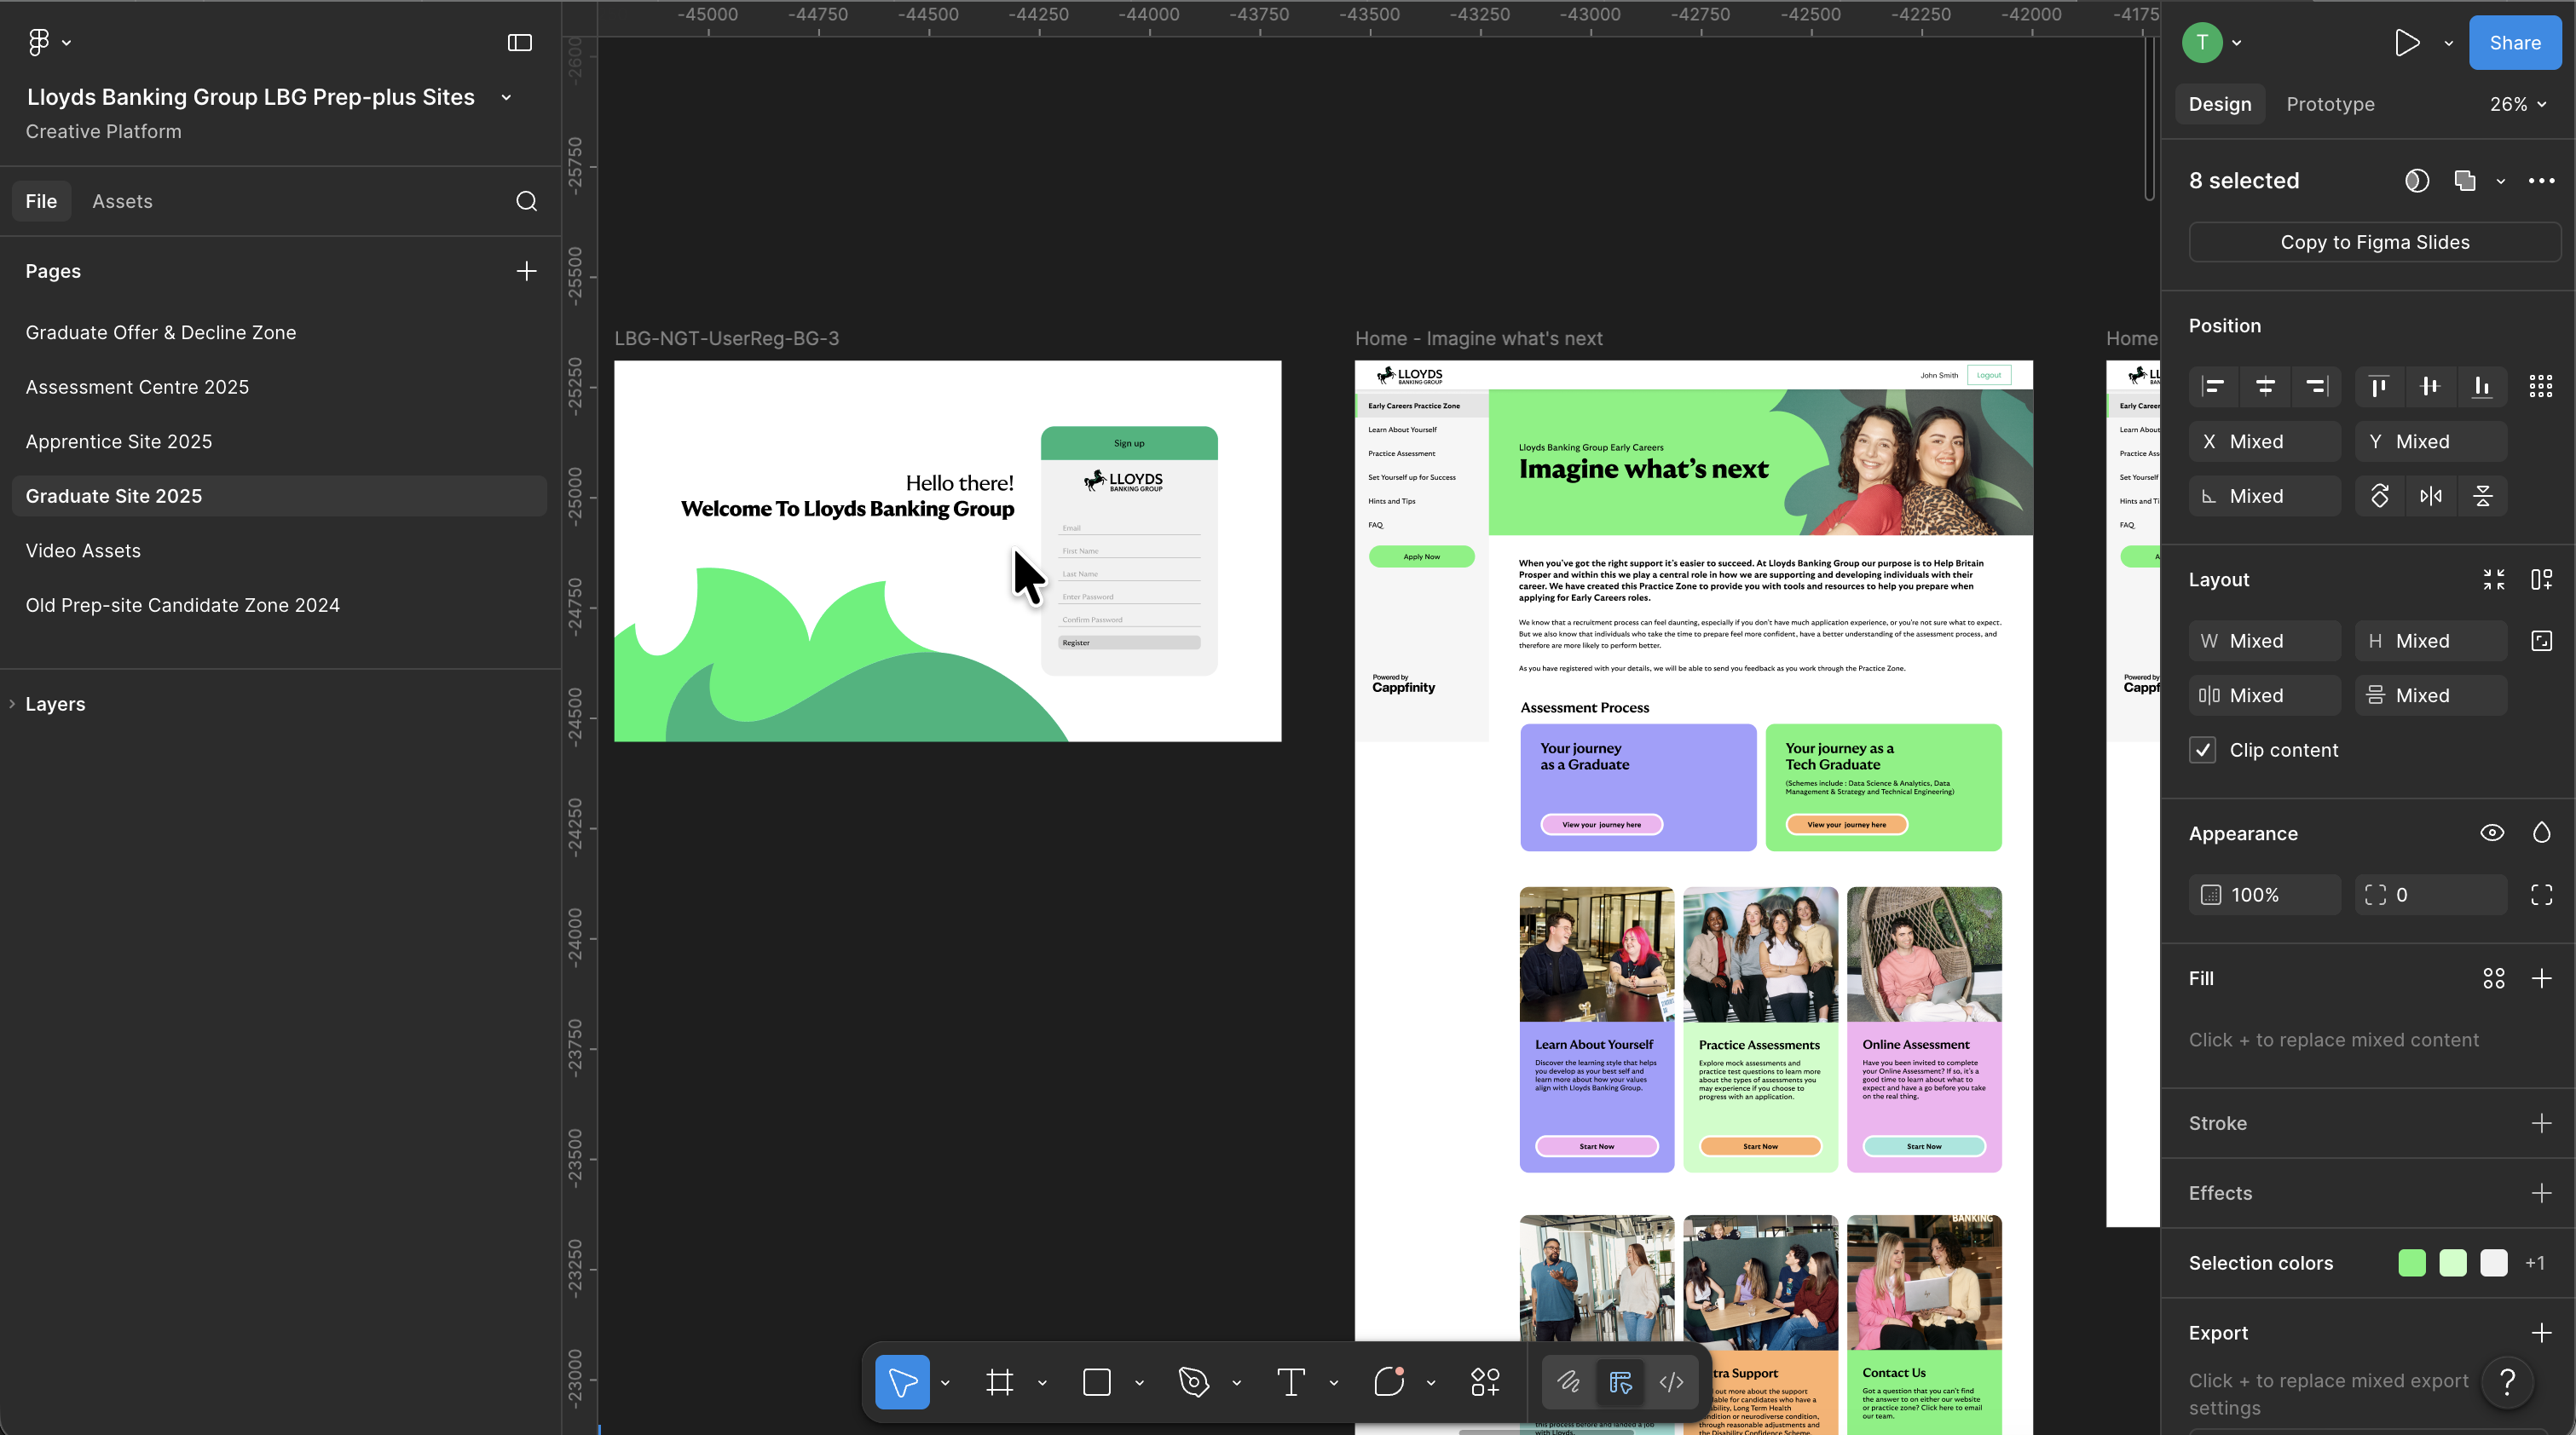Click the flip horizontal icon
Viewport: 2576px width, 1435px height.
pos(2431,496)
